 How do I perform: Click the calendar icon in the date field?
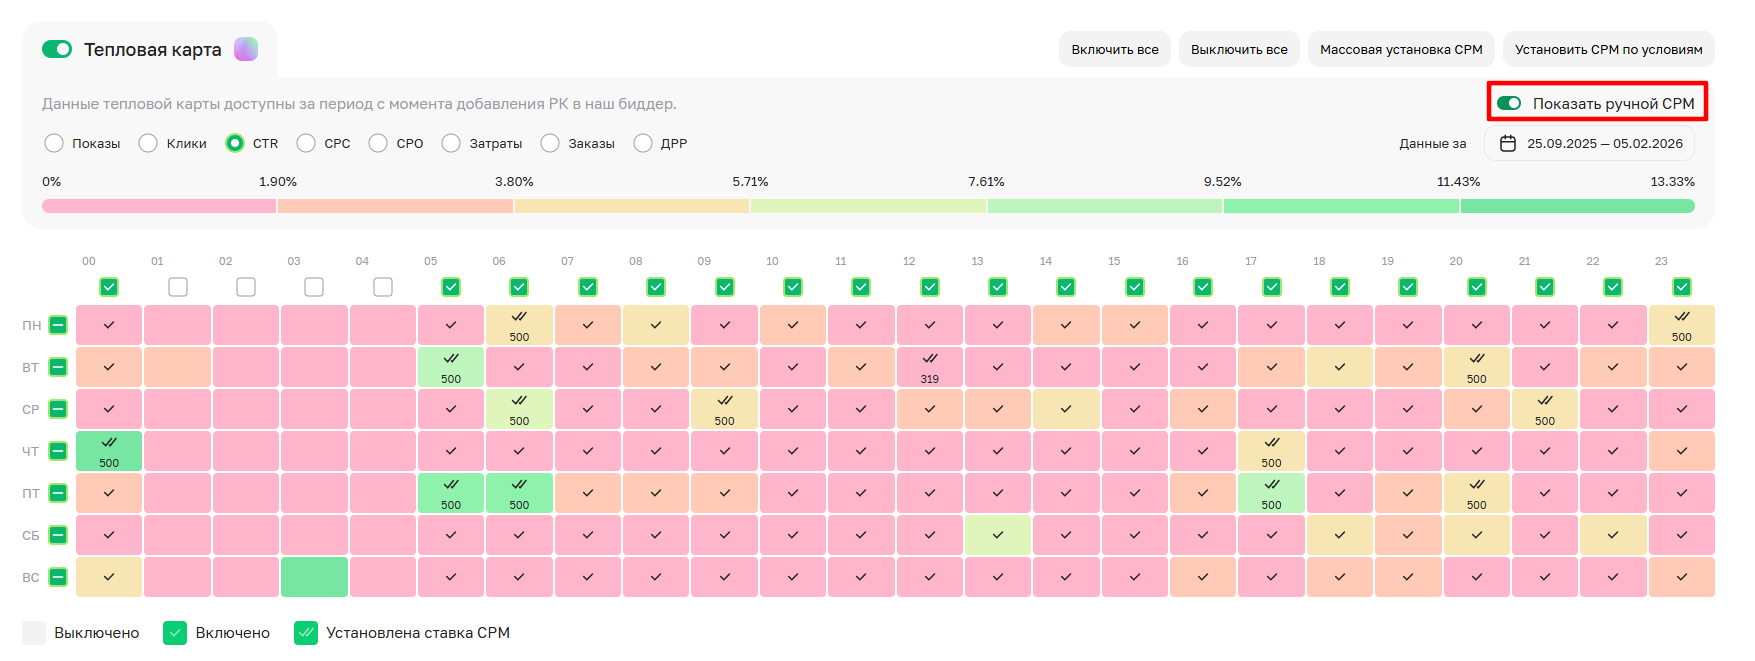1508,143
